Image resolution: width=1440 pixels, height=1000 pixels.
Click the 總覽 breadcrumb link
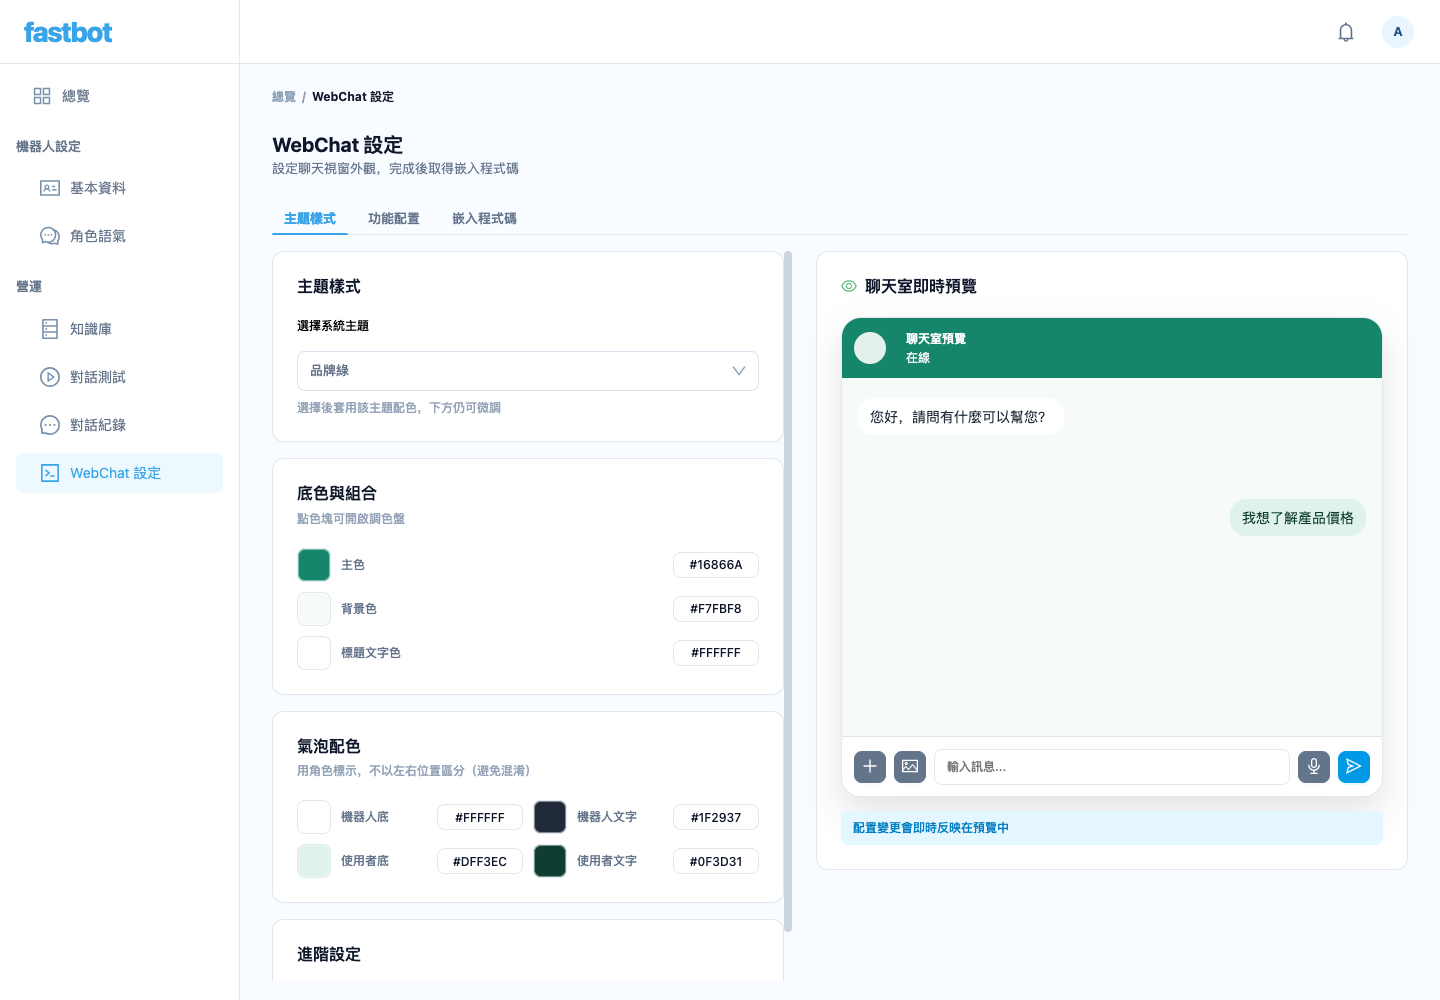tap(284, 97)
